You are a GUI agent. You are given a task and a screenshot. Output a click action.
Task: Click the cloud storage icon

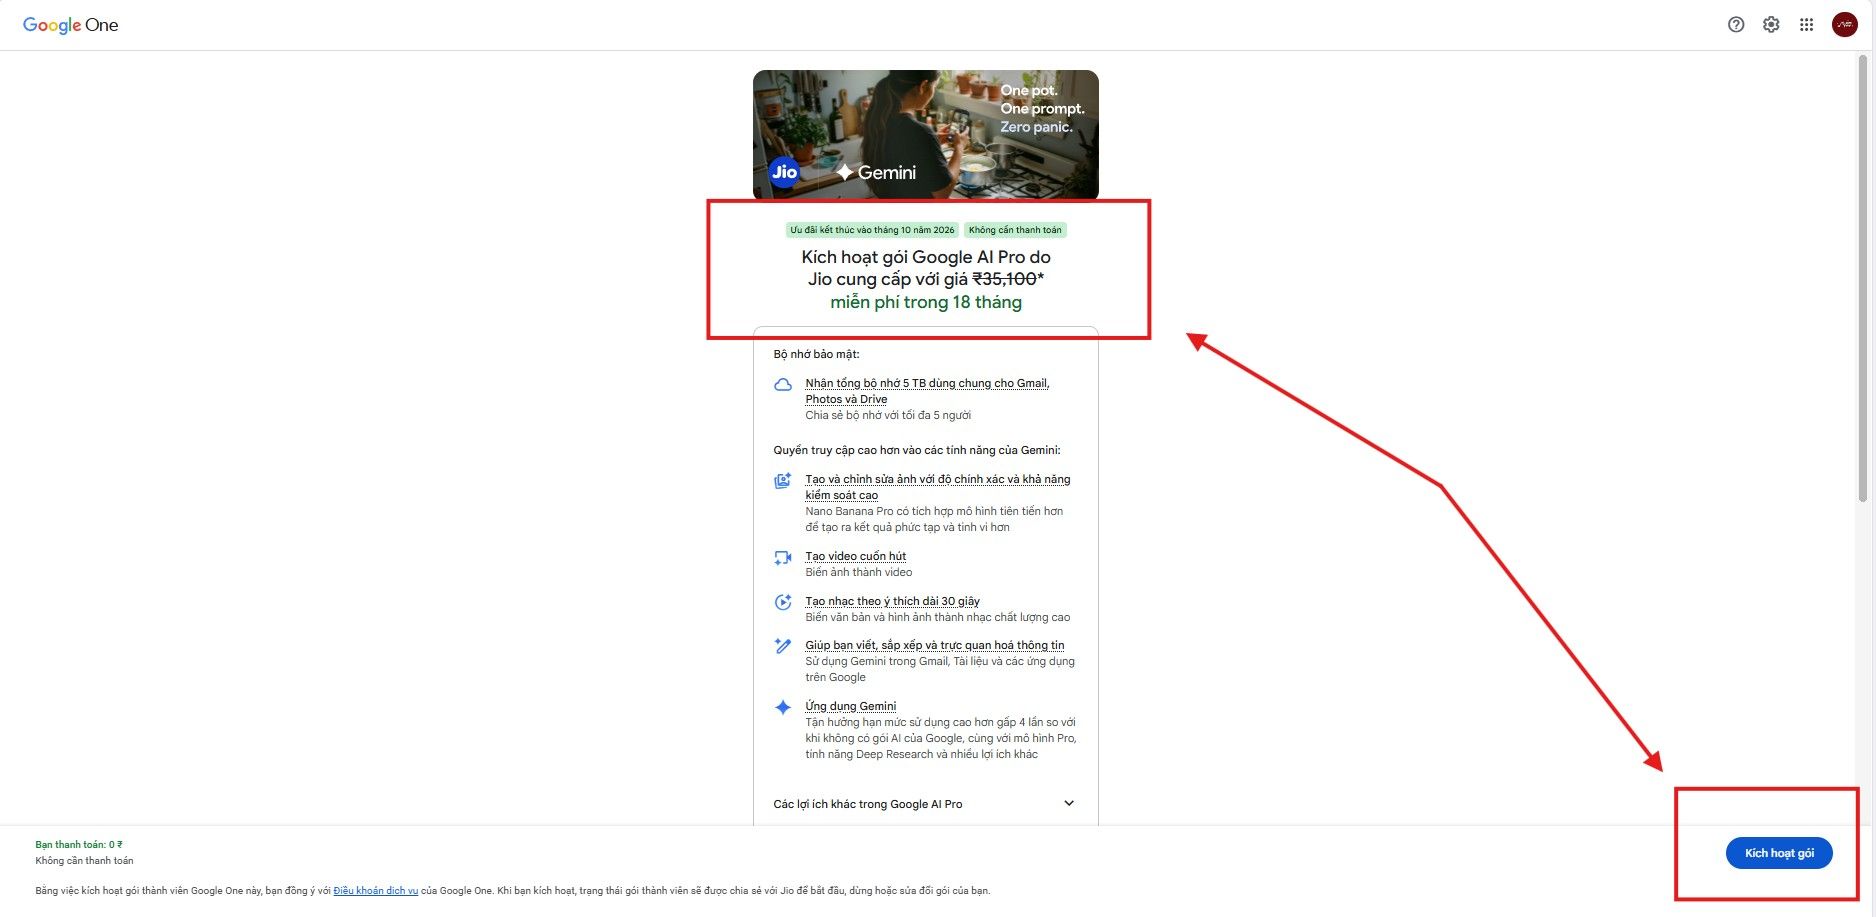(x=783, y=385)
